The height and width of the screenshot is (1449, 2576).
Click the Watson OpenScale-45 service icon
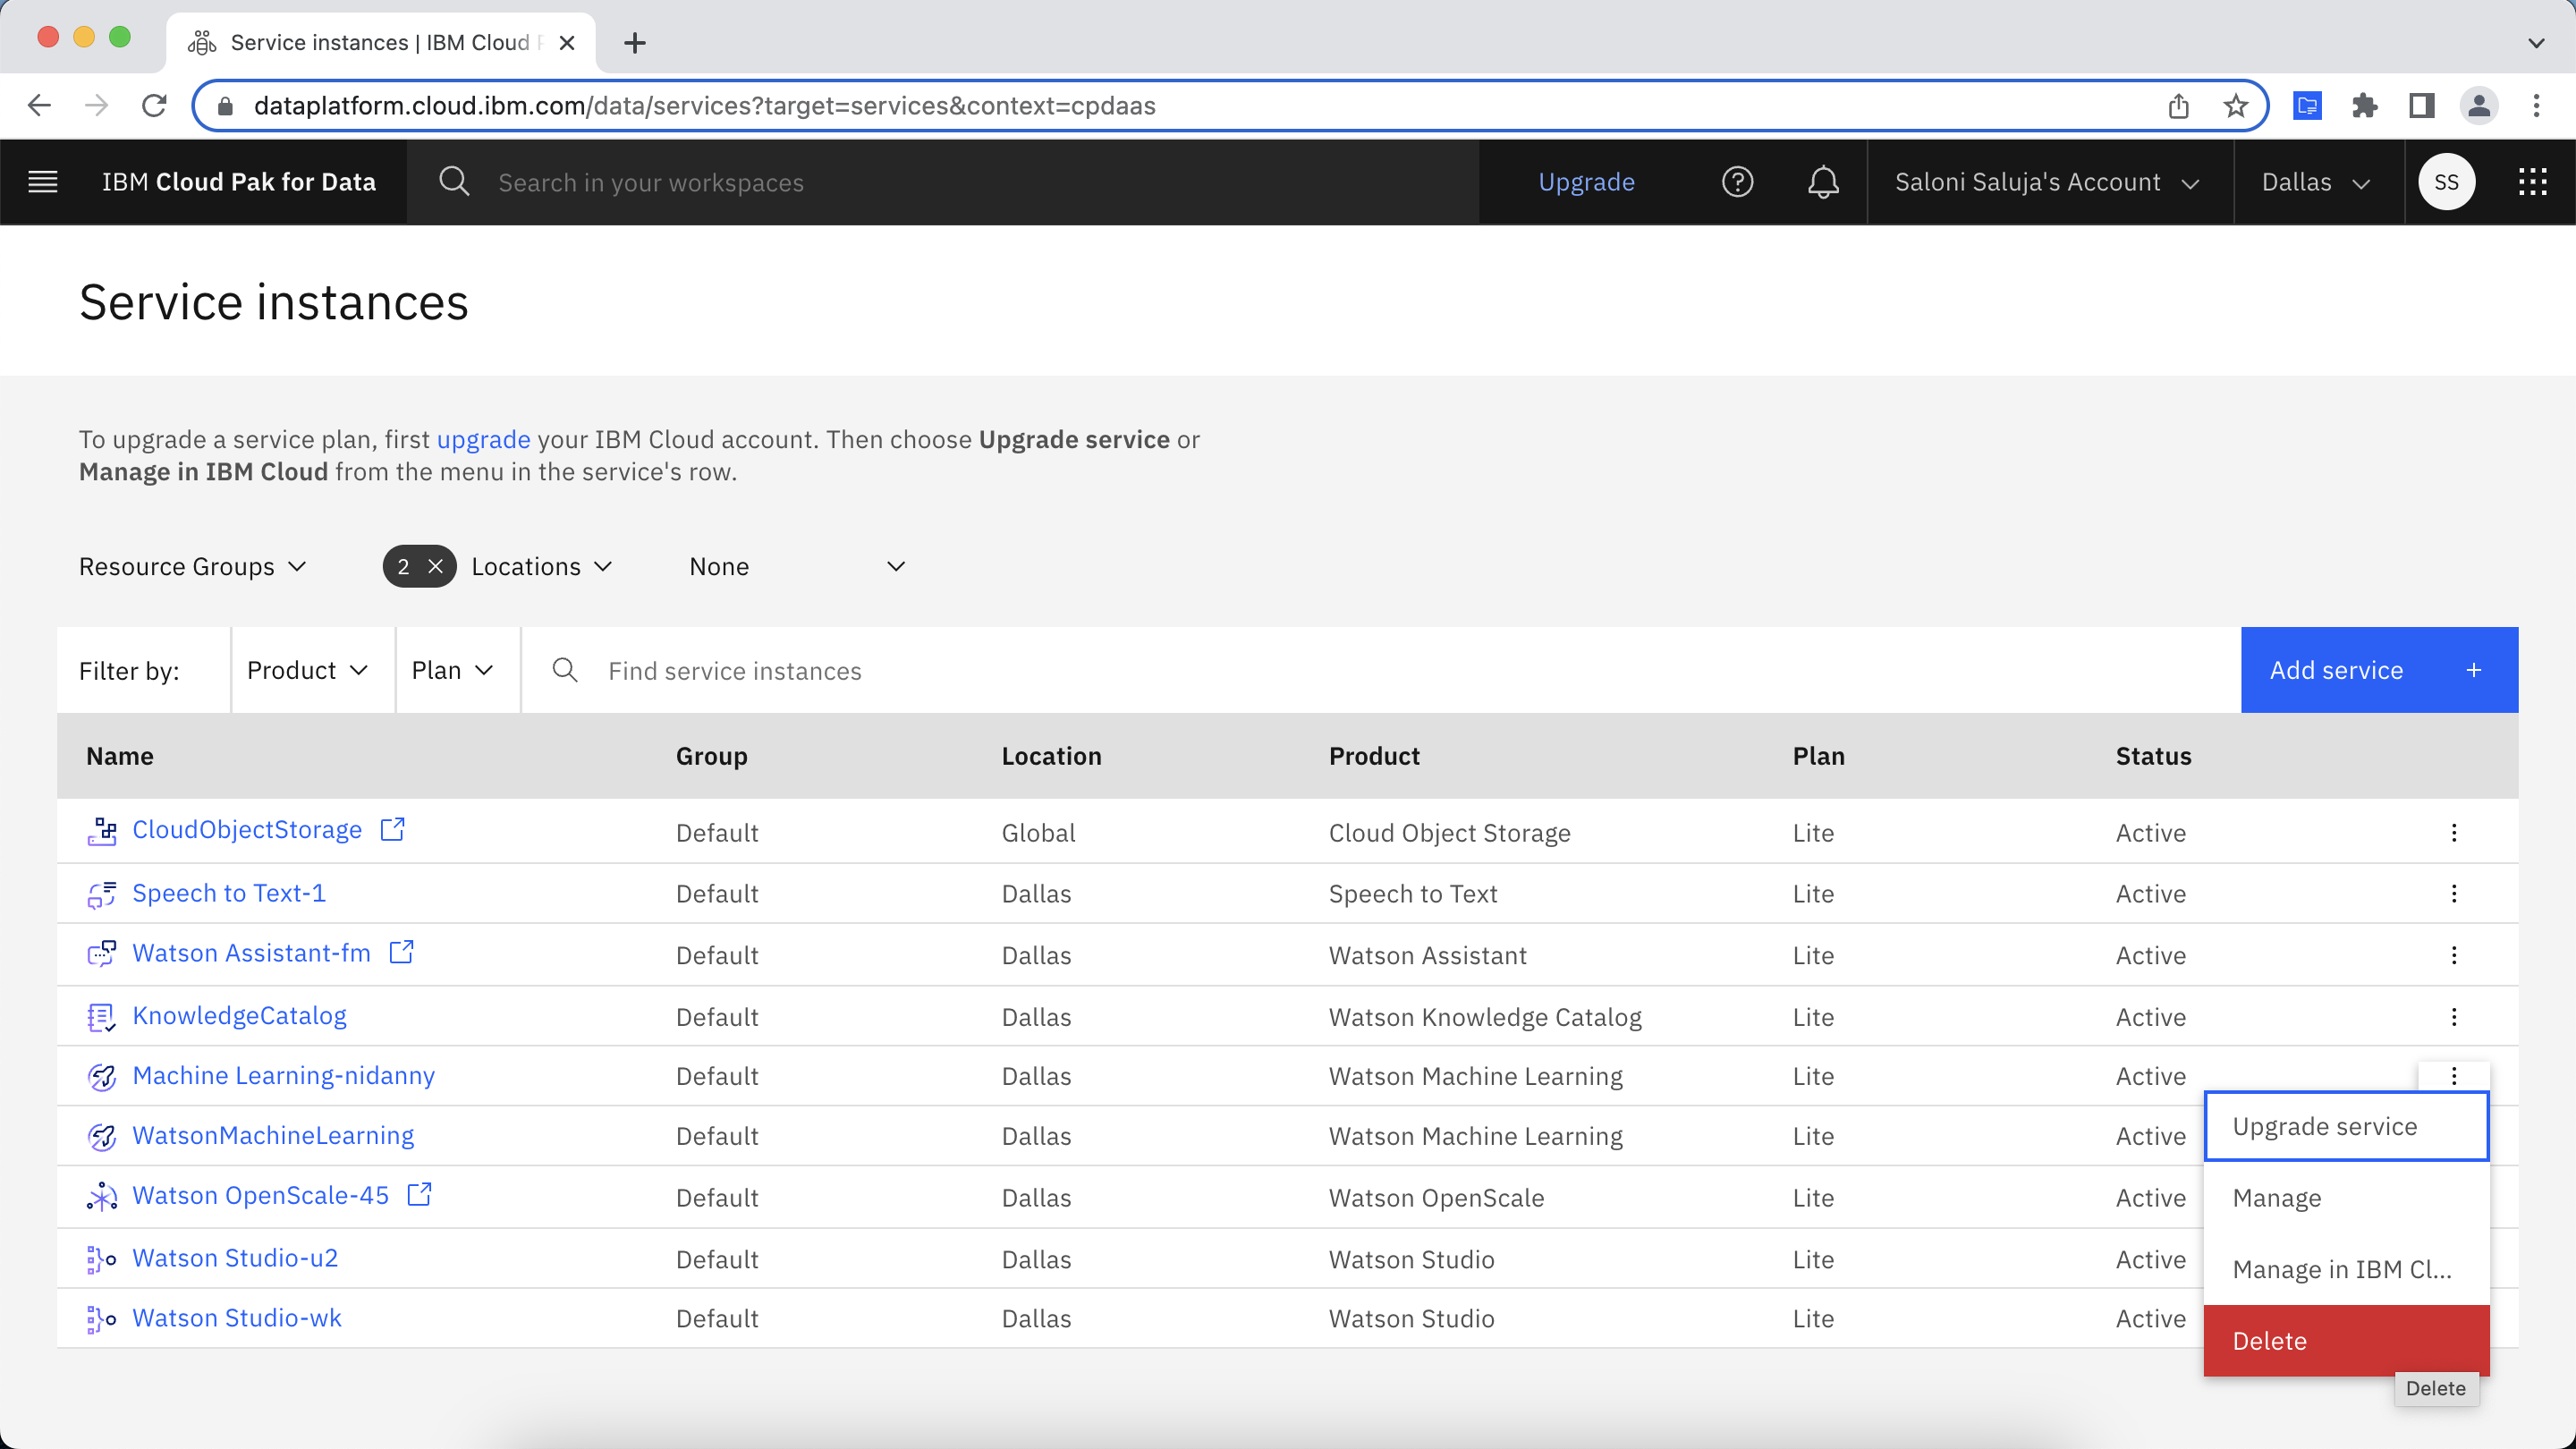(101, 1196)
